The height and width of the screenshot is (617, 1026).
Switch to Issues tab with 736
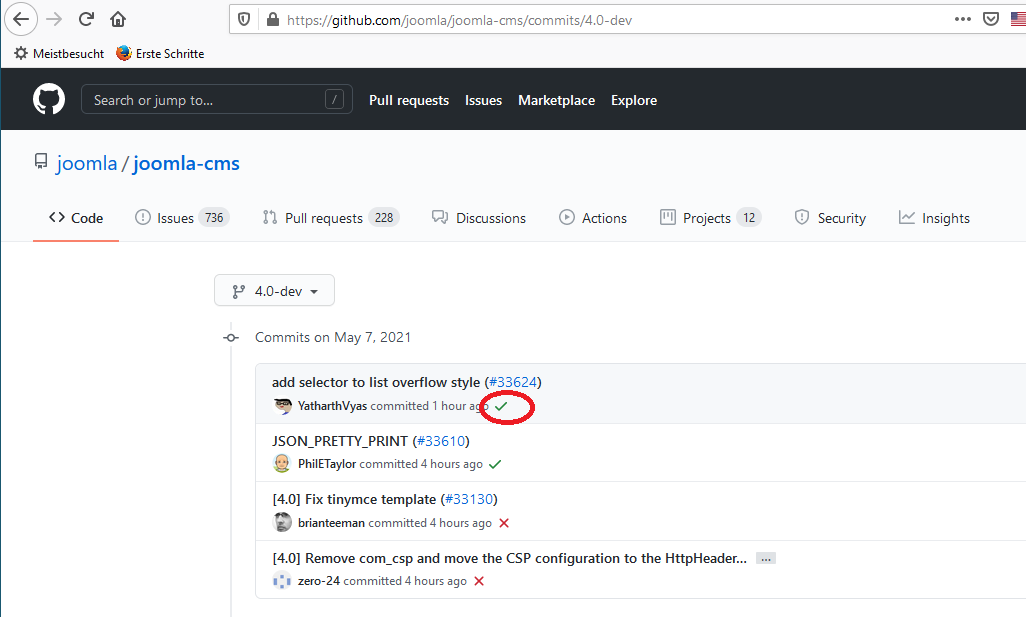coord(182,218)
